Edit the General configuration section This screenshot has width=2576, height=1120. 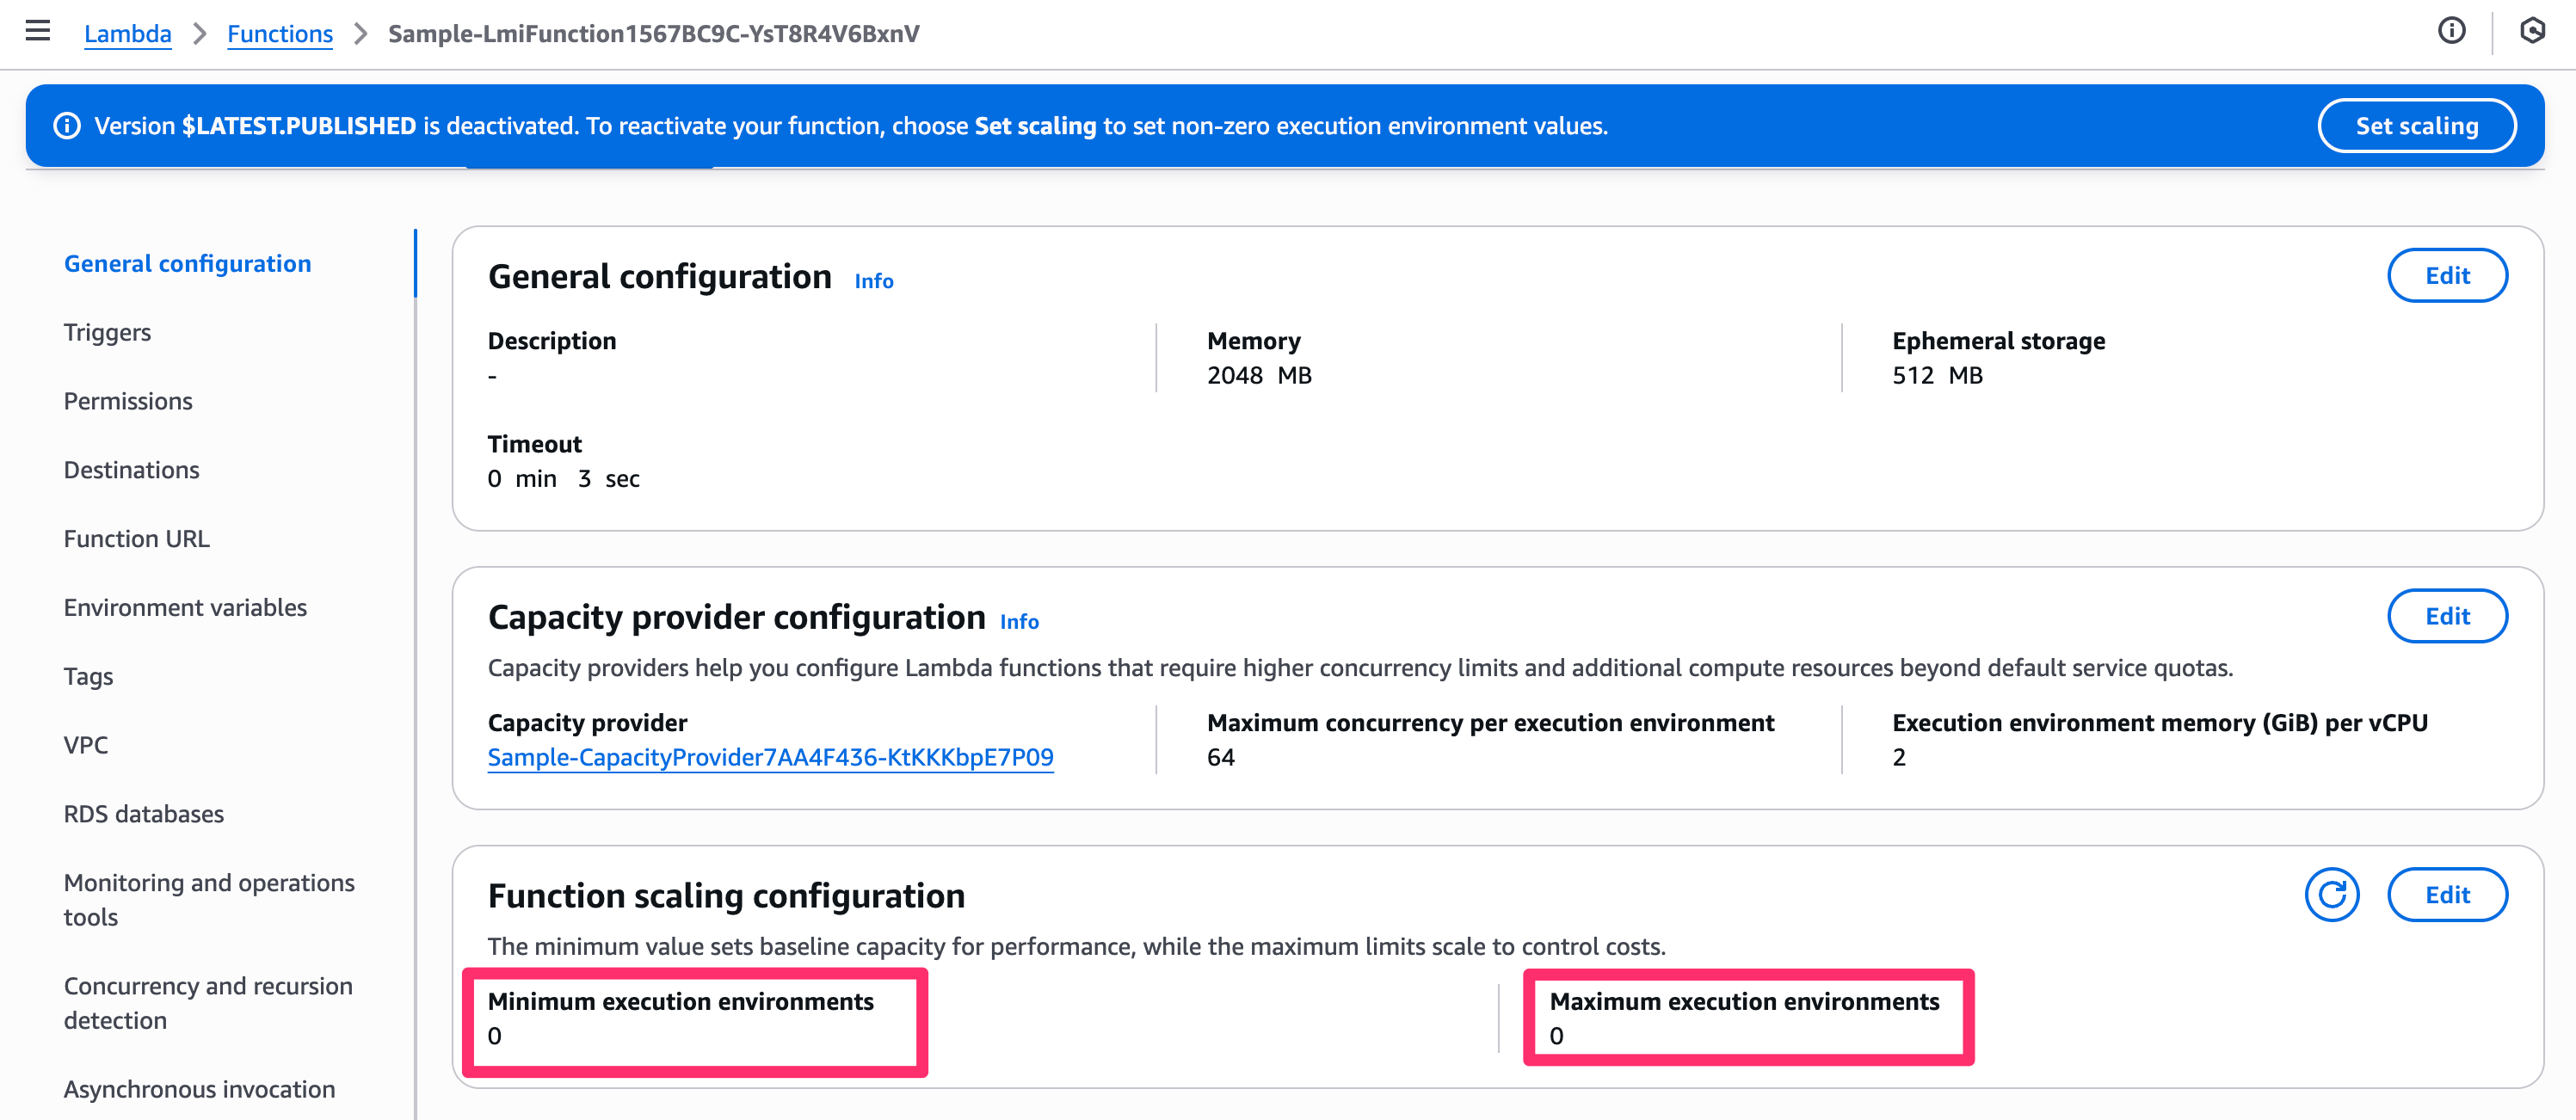2446,276
